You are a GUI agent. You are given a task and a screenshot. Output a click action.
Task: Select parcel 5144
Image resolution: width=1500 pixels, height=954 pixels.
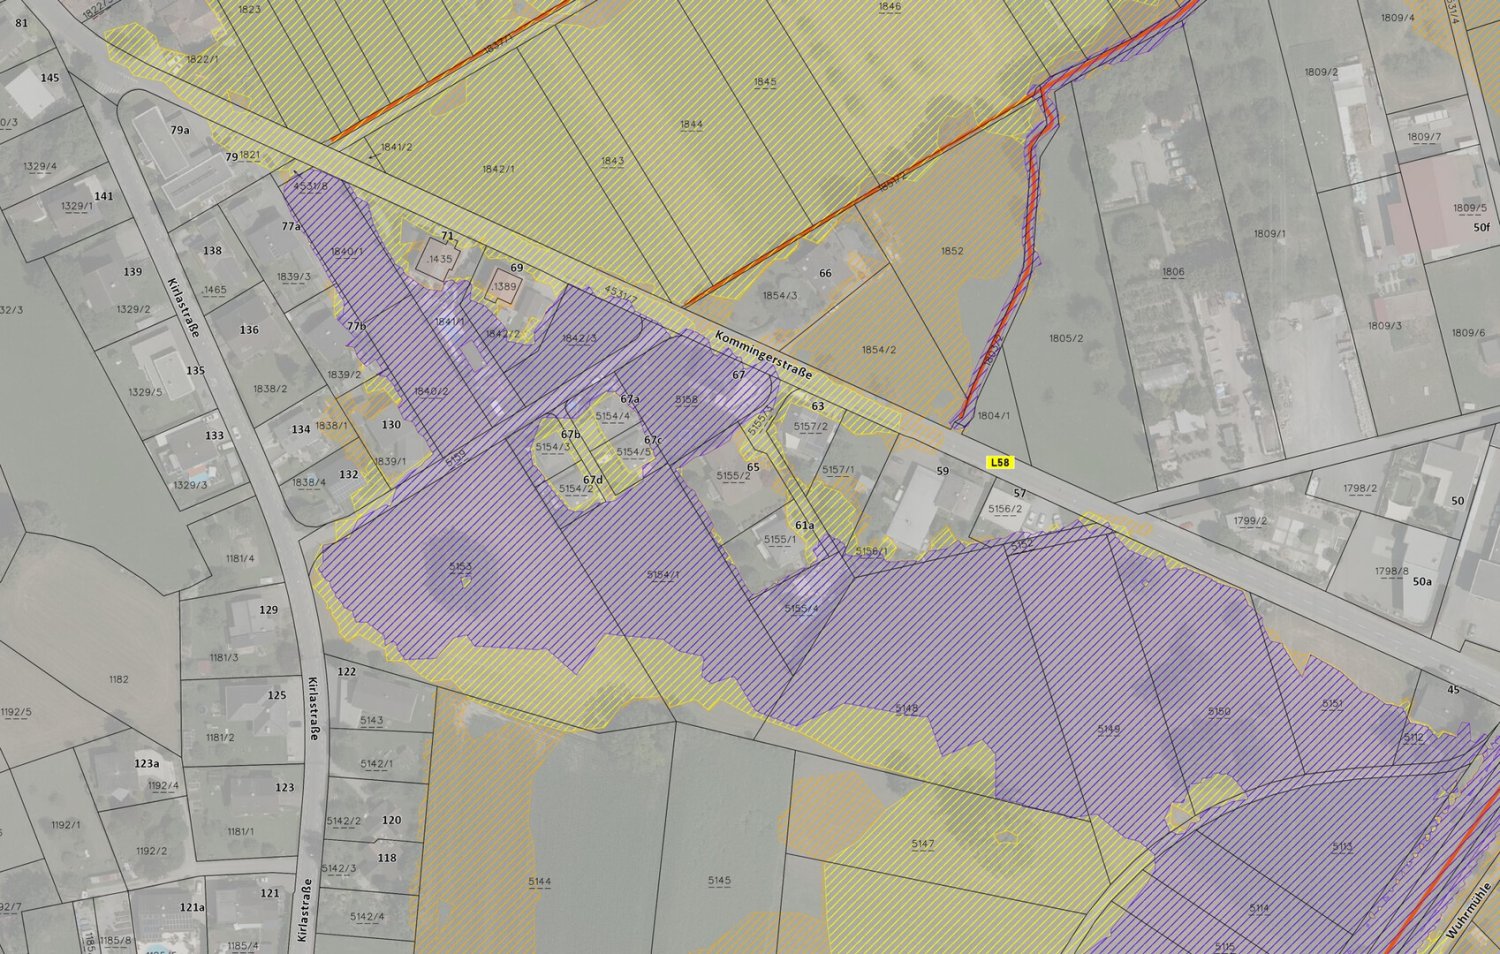[539, 882]
